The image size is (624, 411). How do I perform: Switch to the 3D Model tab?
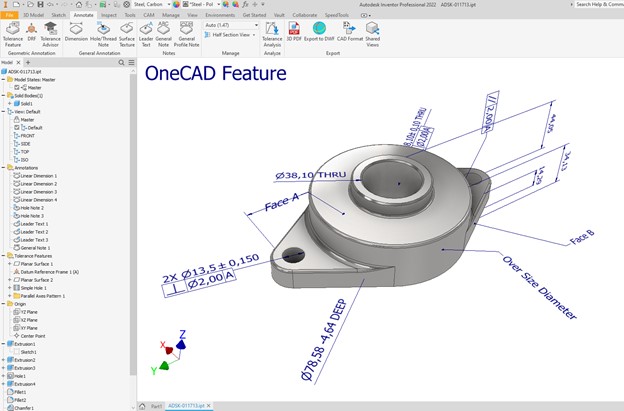33,15
